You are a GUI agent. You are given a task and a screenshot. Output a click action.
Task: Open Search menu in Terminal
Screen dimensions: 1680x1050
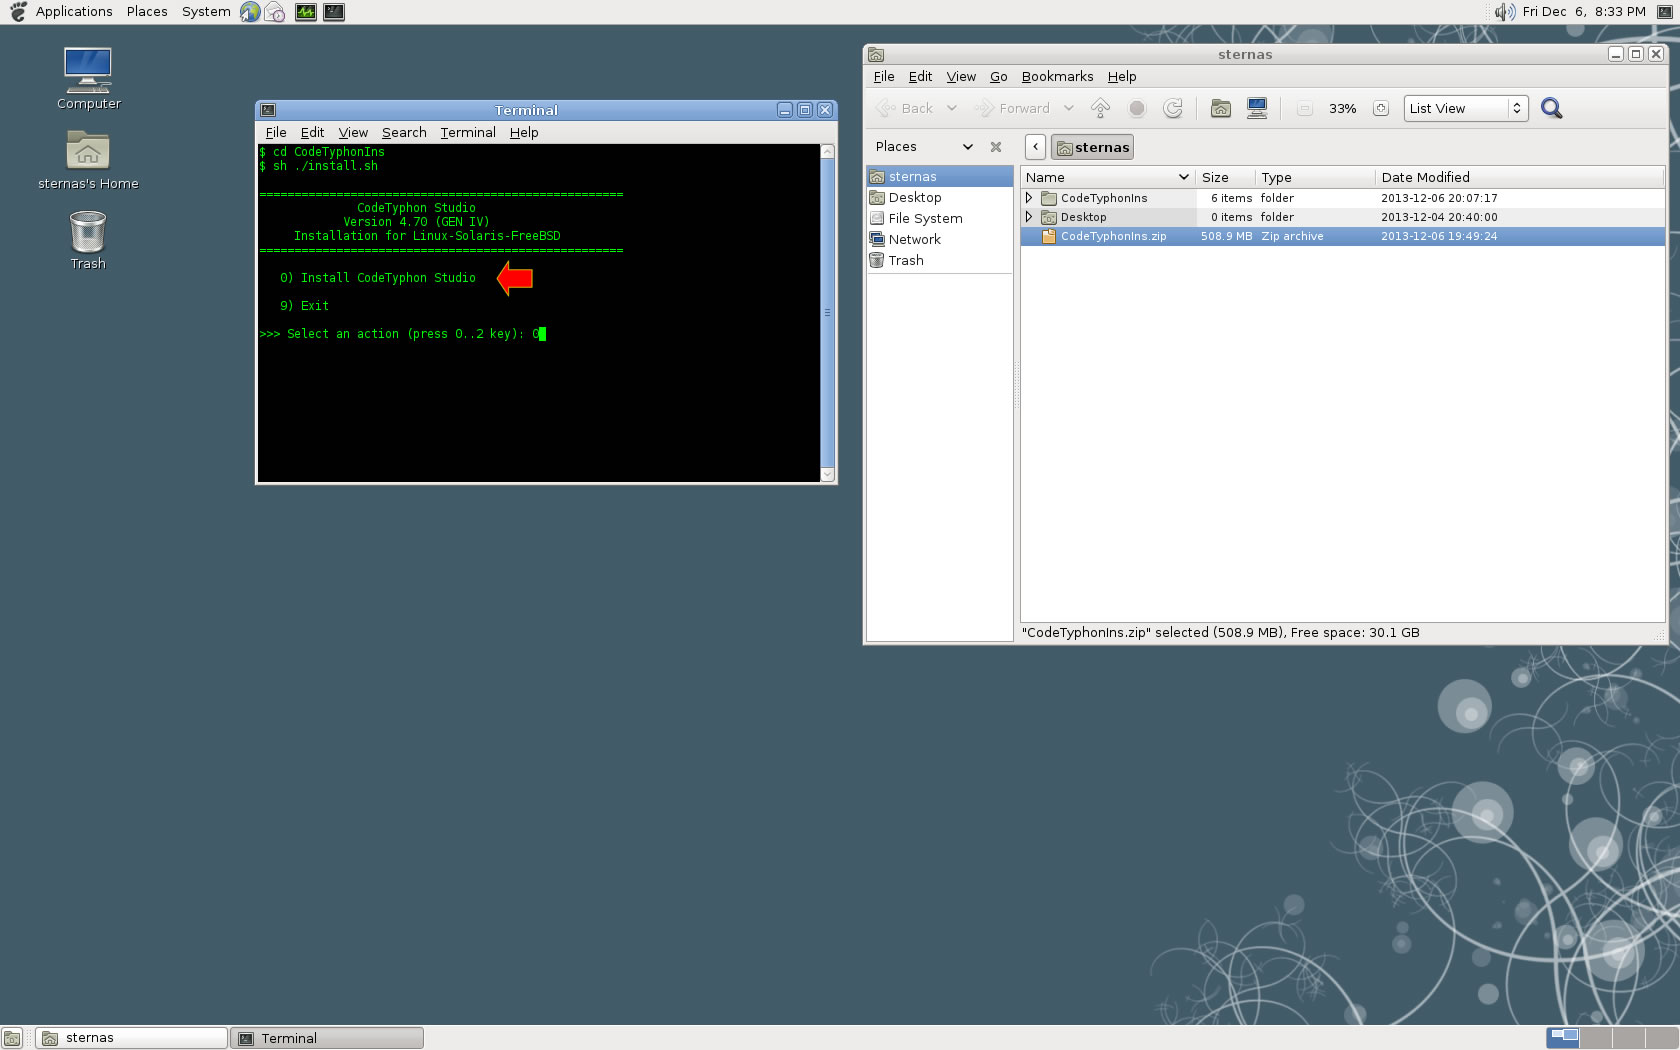click(x=404, y=132)
